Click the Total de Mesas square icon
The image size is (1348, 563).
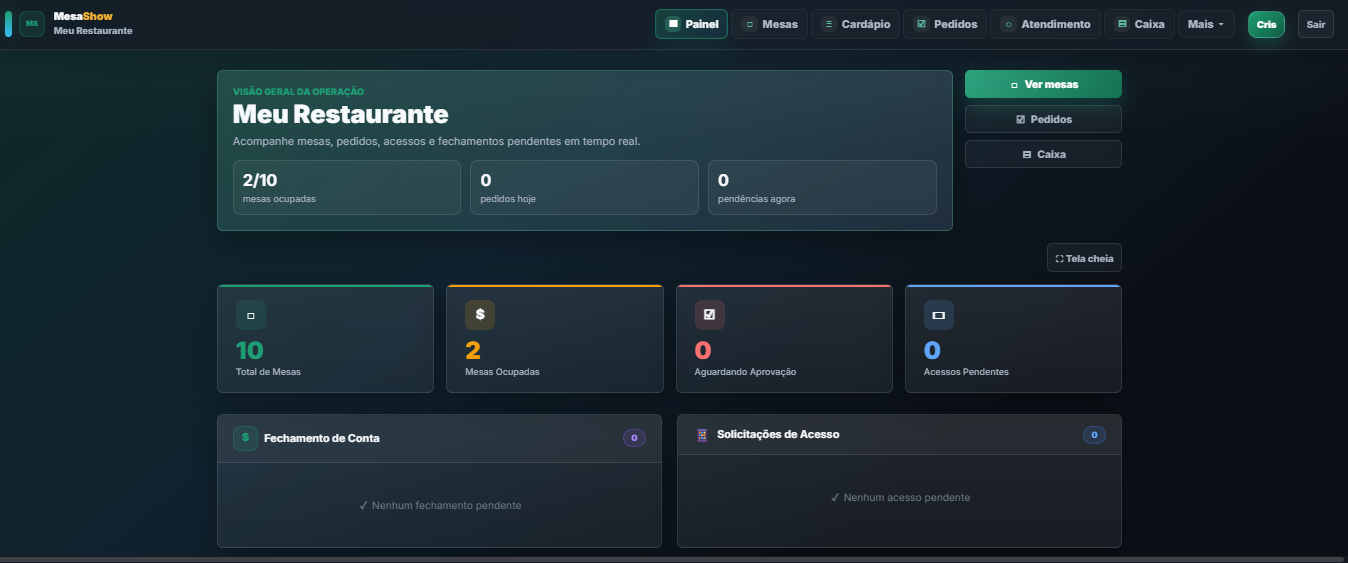251,315
